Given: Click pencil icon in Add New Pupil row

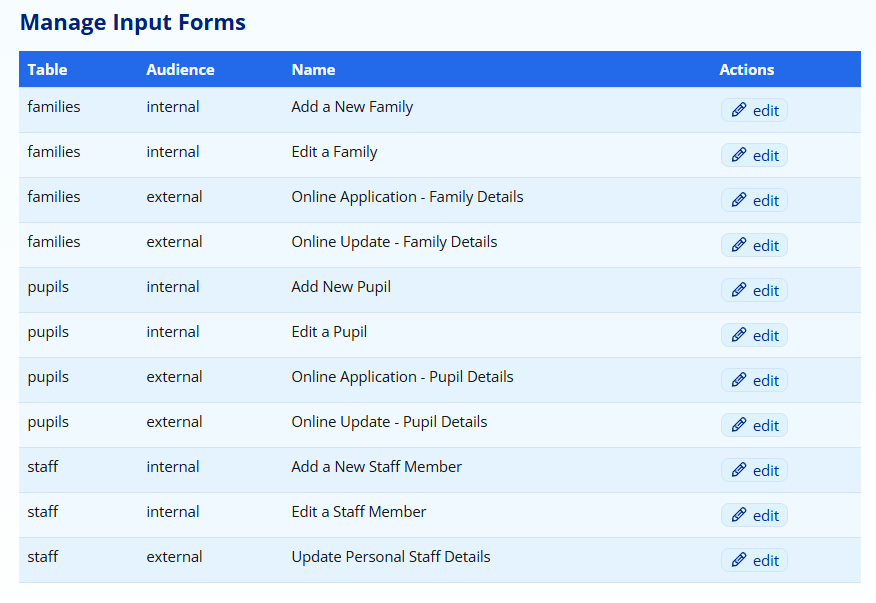Looking at the screenshot, I should 739,290.
